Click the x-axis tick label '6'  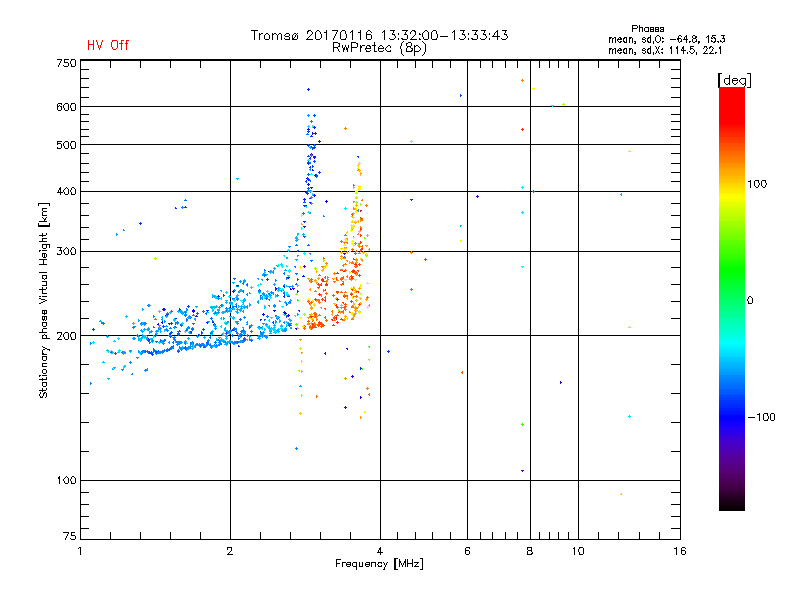[467, 551]
